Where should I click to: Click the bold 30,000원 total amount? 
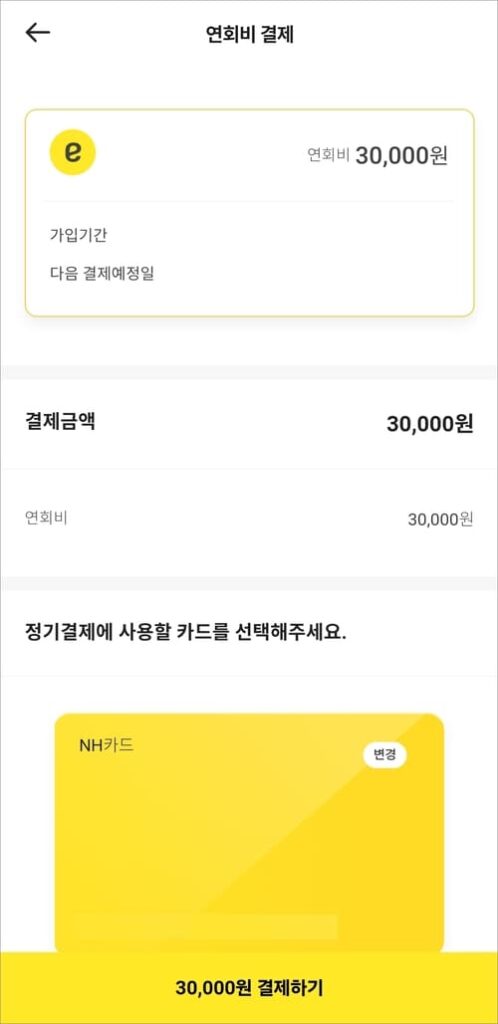pyautogui.click(x=429, y=424)
